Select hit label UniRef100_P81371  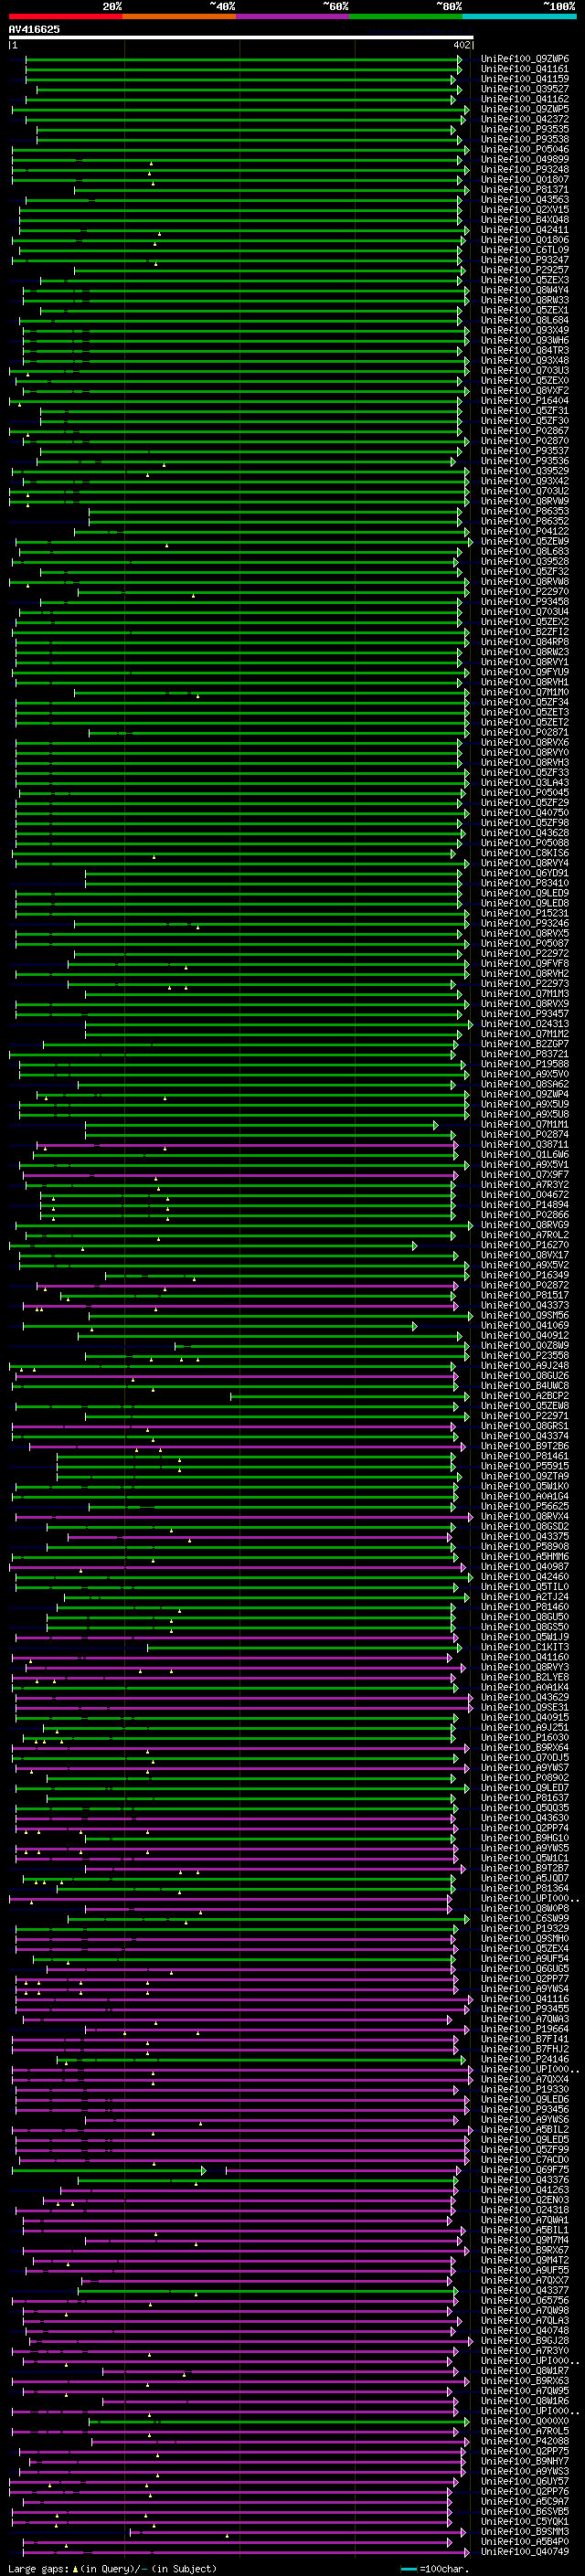525,189
